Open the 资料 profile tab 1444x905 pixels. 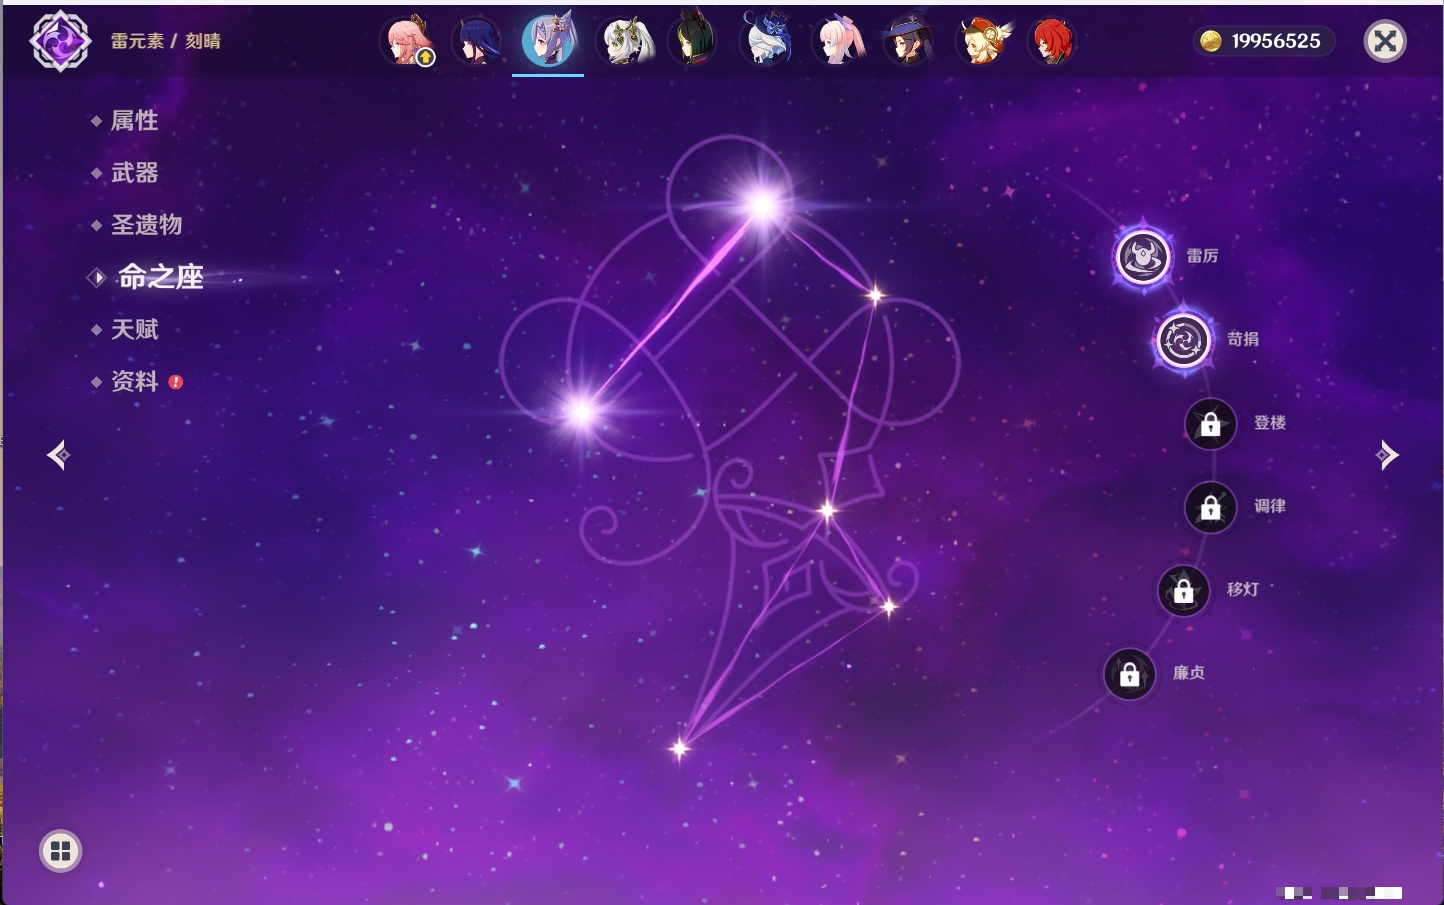pyautogui.click(x=134, y=381)
